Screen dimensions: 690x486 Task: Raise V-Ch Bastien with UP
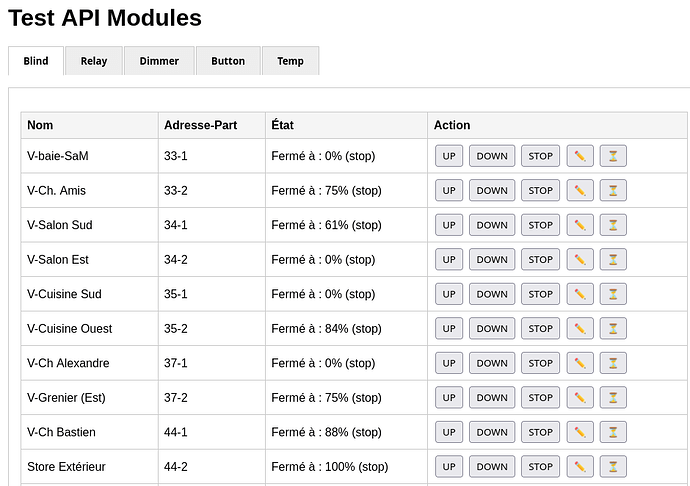pos(449,432)
